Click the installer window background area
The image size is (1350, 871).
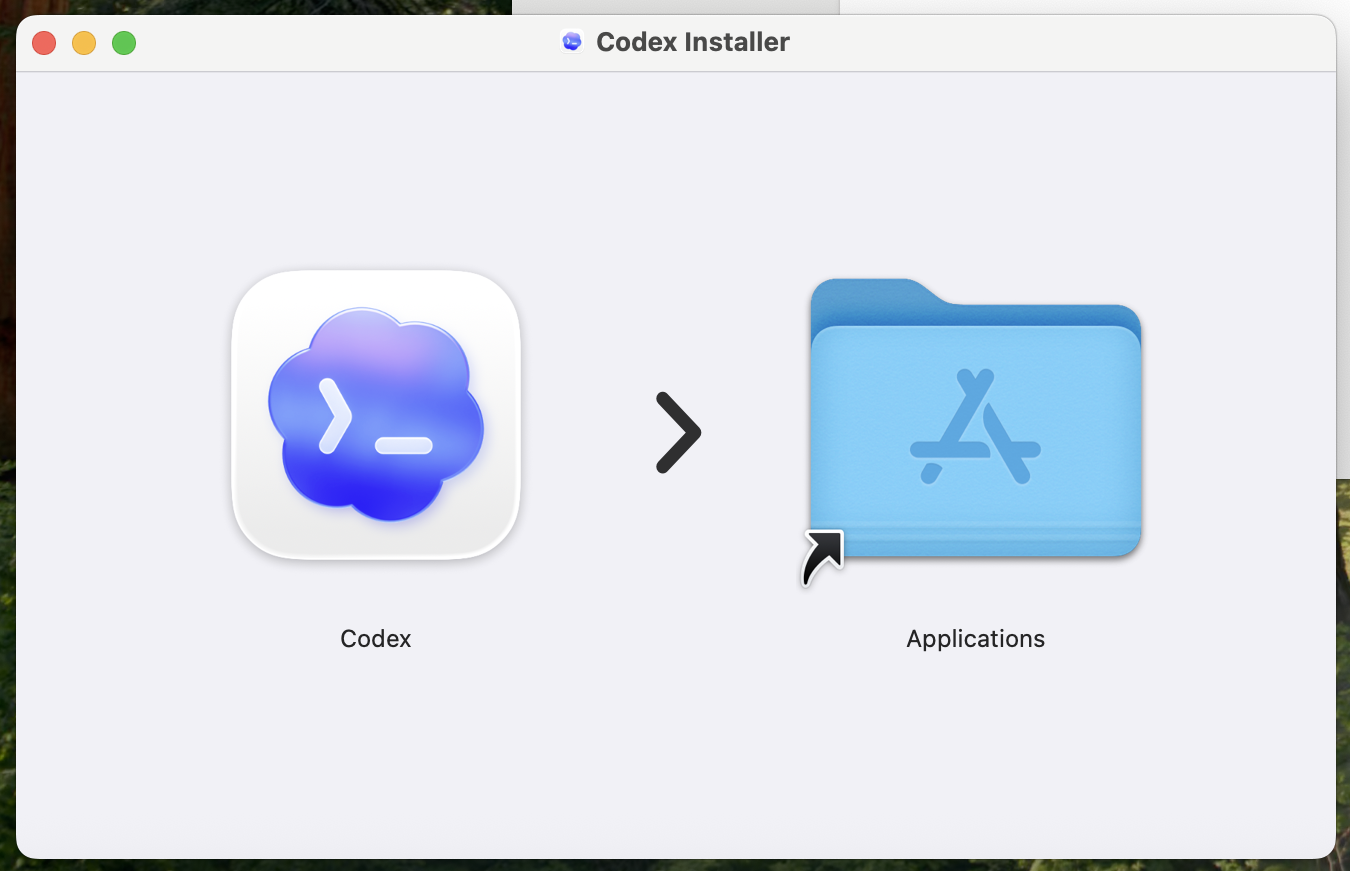tap(676, 760)
